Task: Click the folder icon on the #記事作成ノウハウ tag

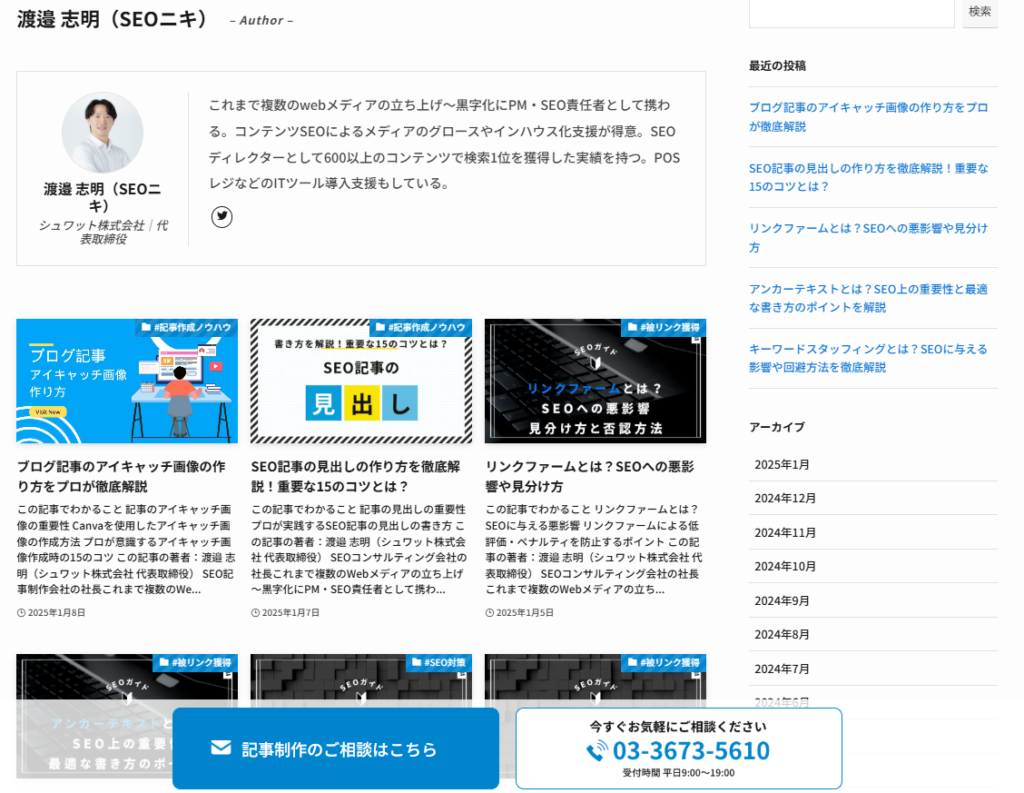Action: point(146,327)
